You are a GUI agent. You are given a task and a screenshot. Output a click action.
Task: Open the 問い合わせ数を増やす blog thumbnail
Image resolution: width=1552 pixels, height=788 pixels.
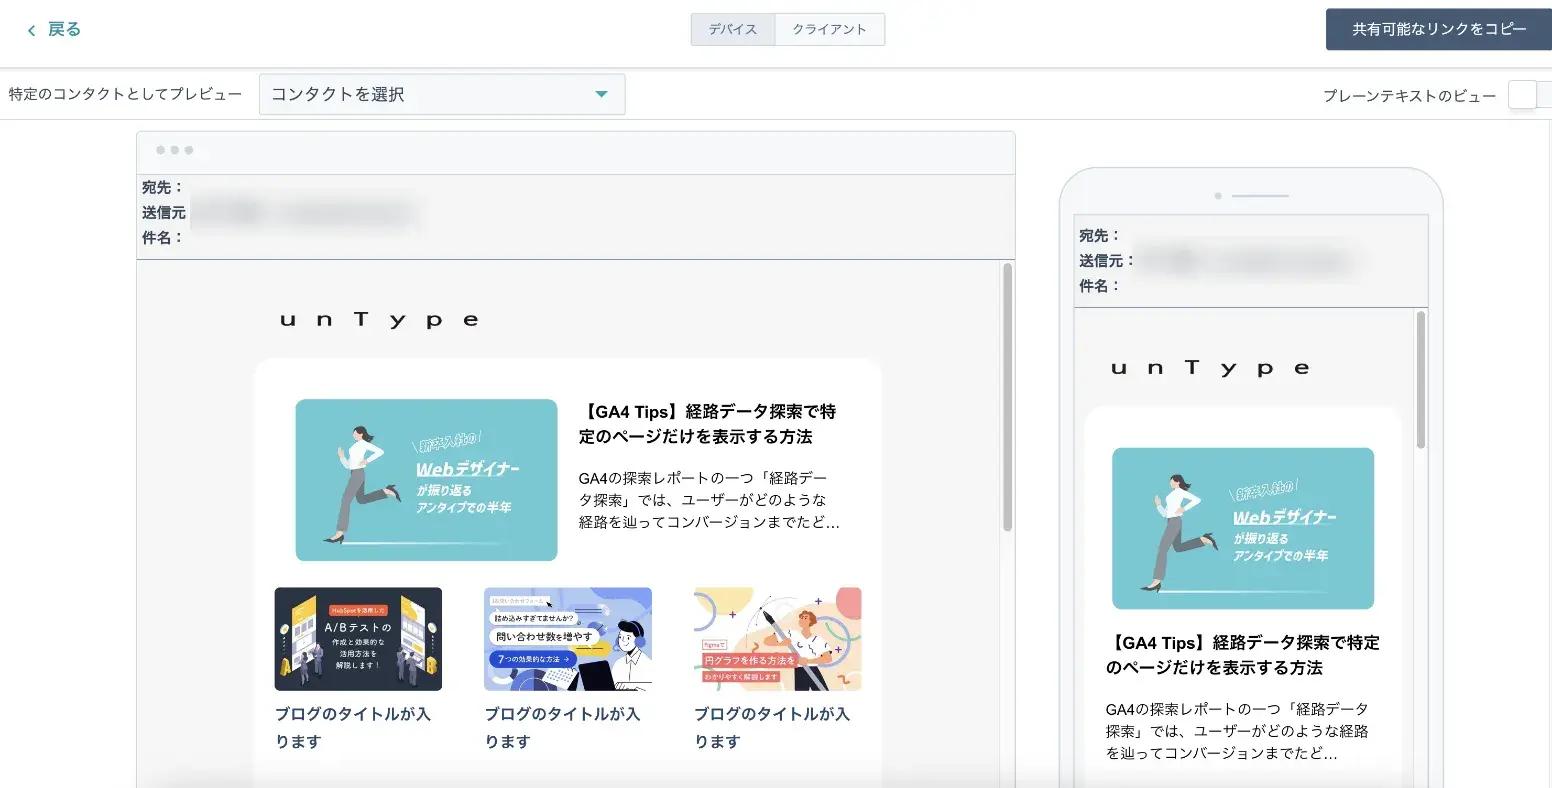click(x=568, y=639)
